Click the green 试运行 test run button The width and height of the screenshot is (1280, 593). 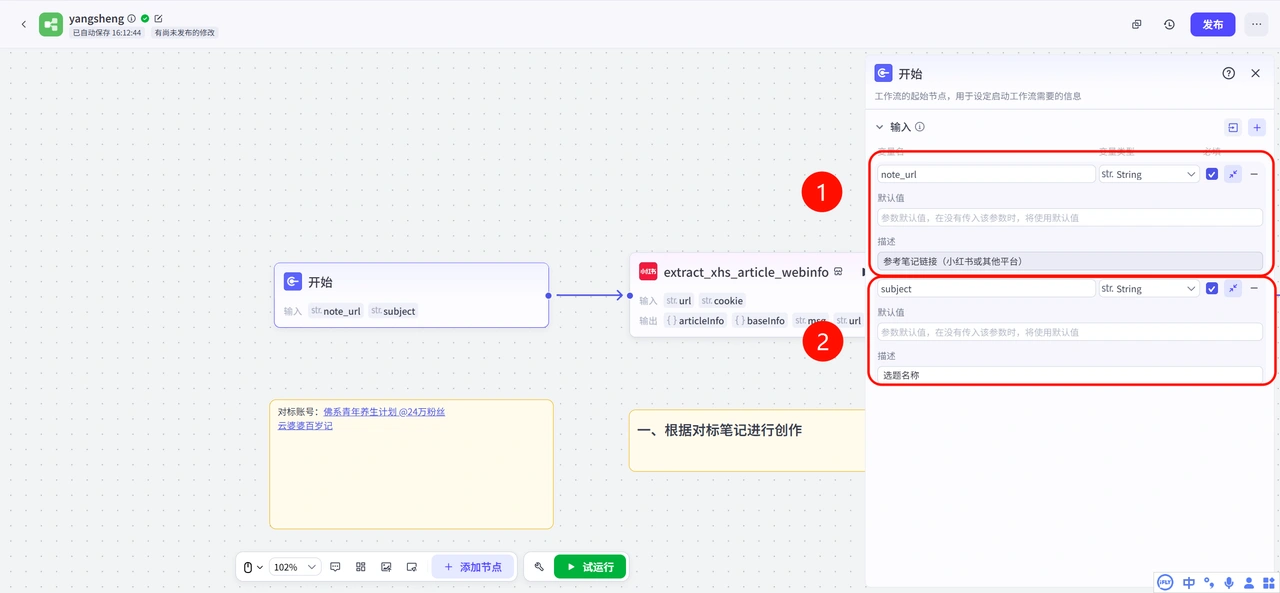click(x=590, y=567)
